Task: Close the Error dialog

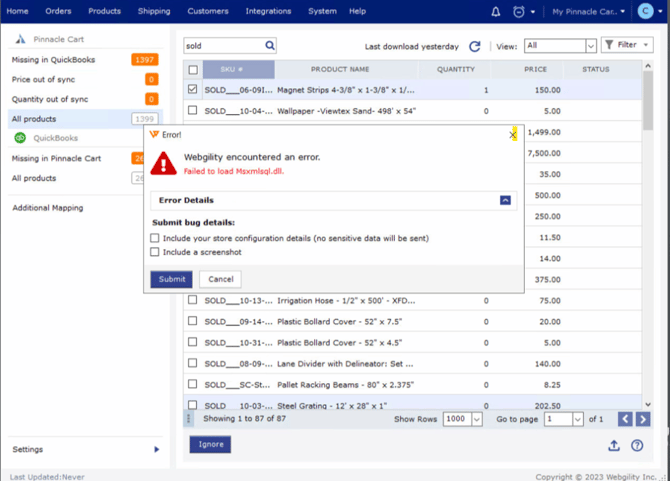Action: coord(513,134)
